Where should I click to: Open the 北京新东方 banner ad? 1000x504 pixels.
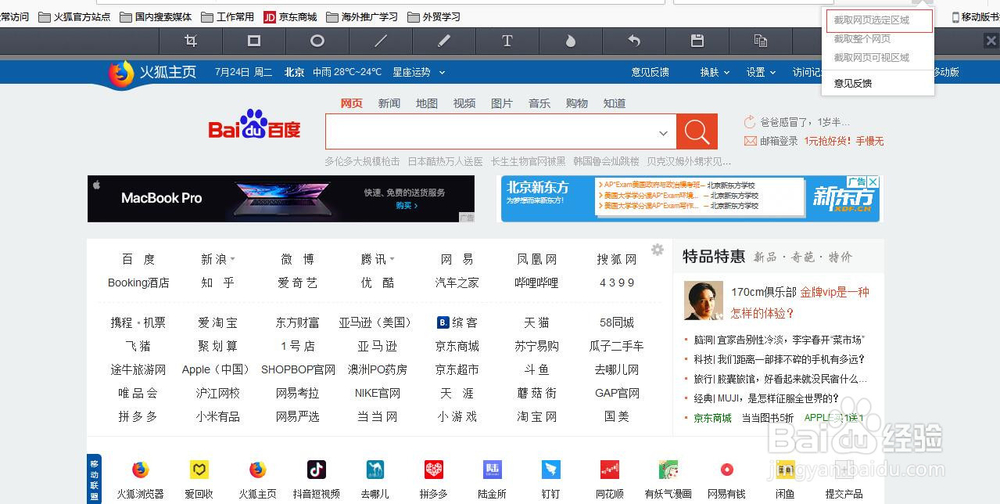690,198
